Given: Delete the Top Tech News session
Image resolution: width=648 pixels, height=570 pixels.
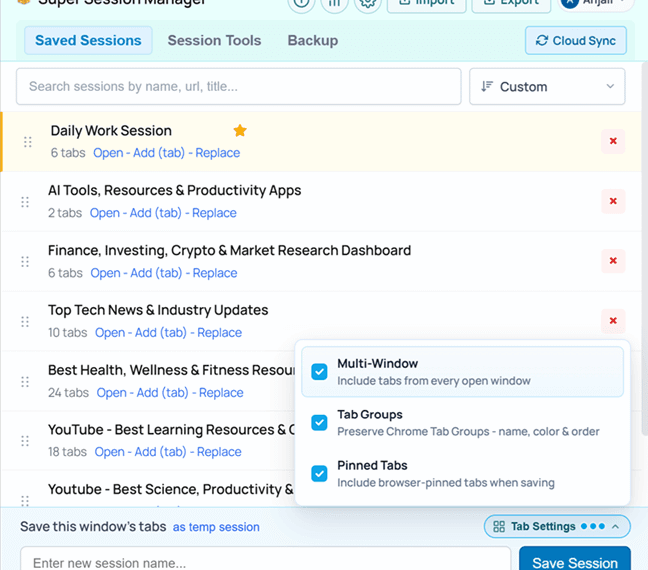Looking at the screenshot, I should click(x=613, y=321).
